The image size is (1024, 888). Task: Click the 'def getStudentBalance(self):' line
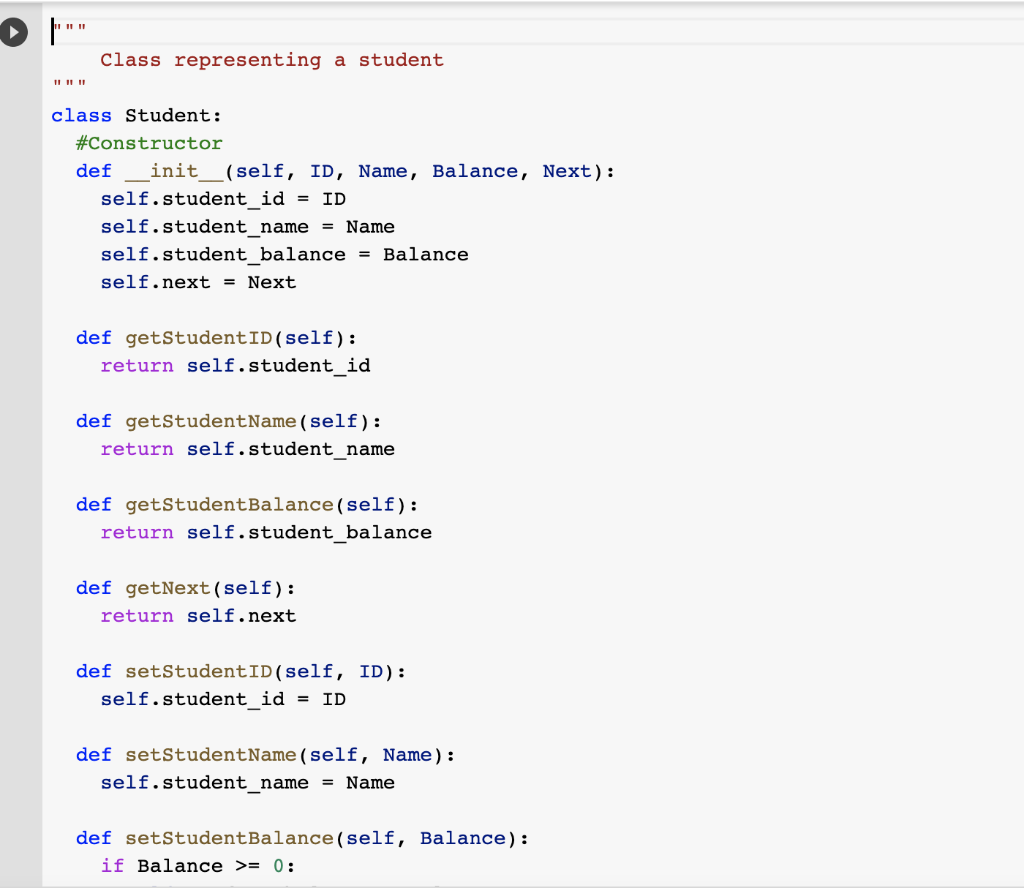(247, 505)
